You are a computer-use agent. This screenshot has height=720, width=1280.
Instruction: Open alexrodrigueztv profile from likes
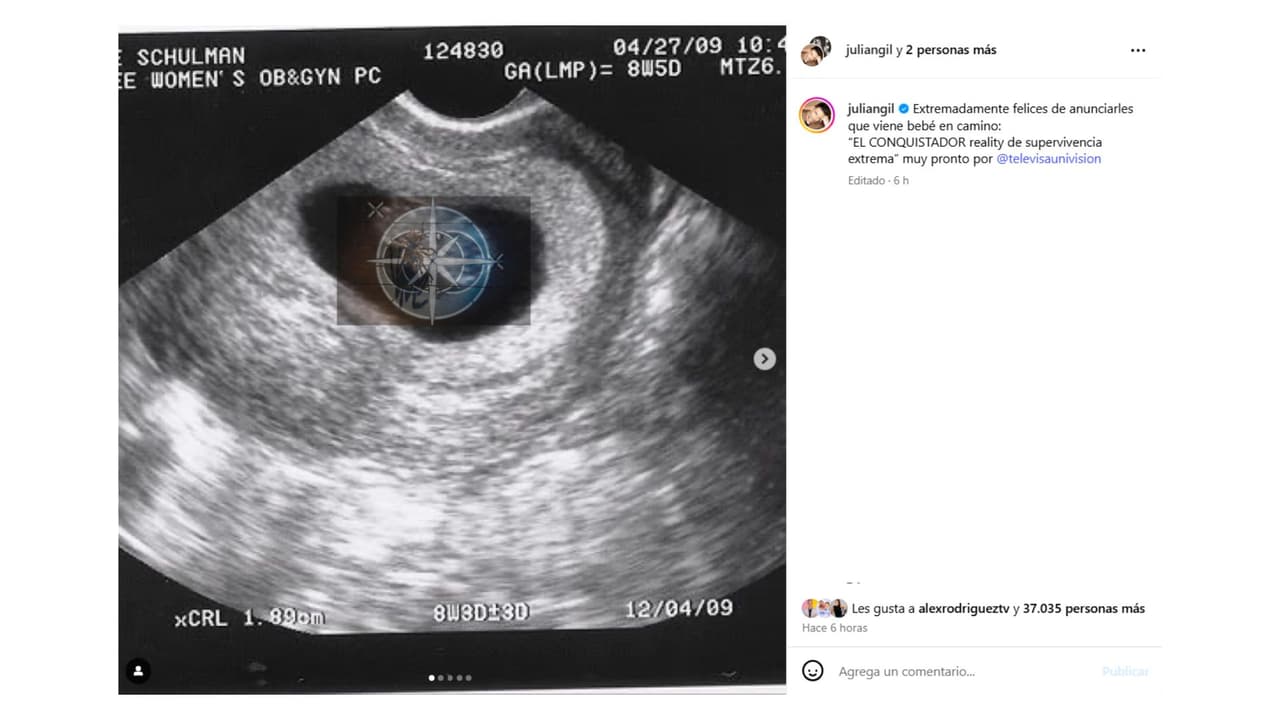click(962, 608)
